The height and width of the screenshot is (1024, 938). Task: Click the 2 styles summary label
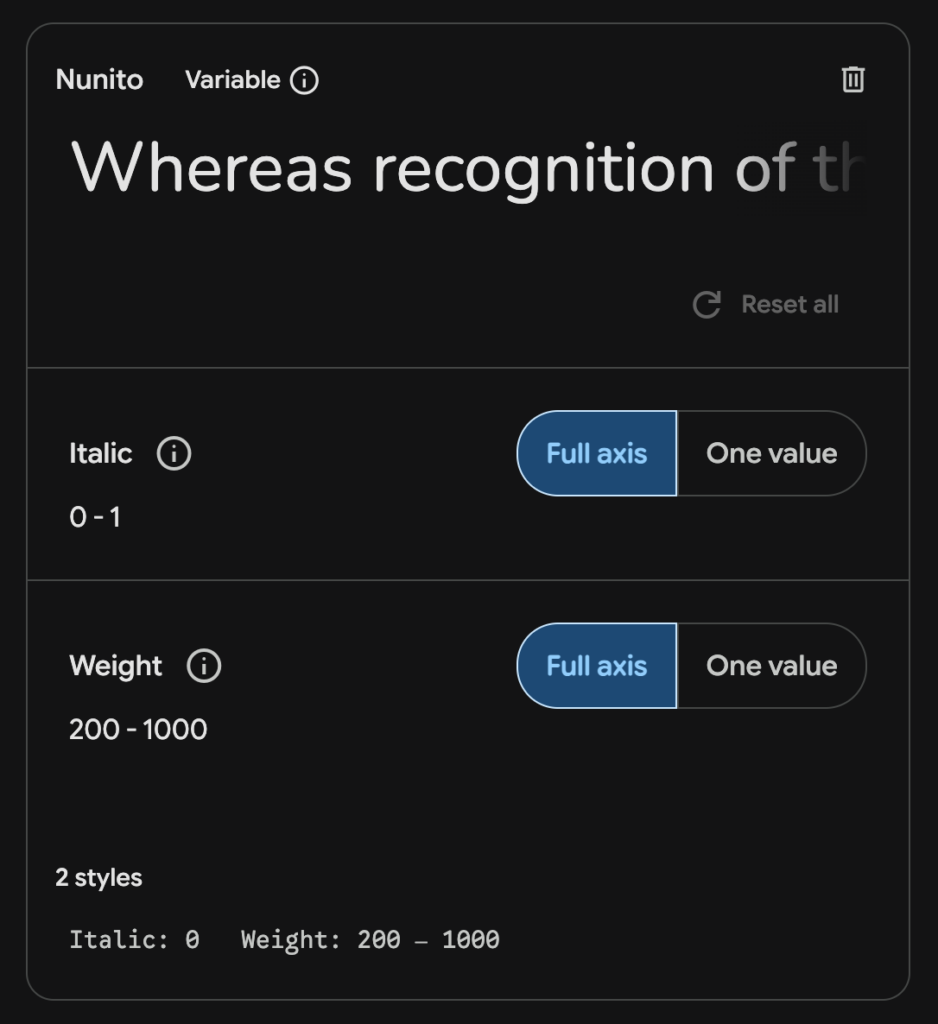tap(100, 877)
